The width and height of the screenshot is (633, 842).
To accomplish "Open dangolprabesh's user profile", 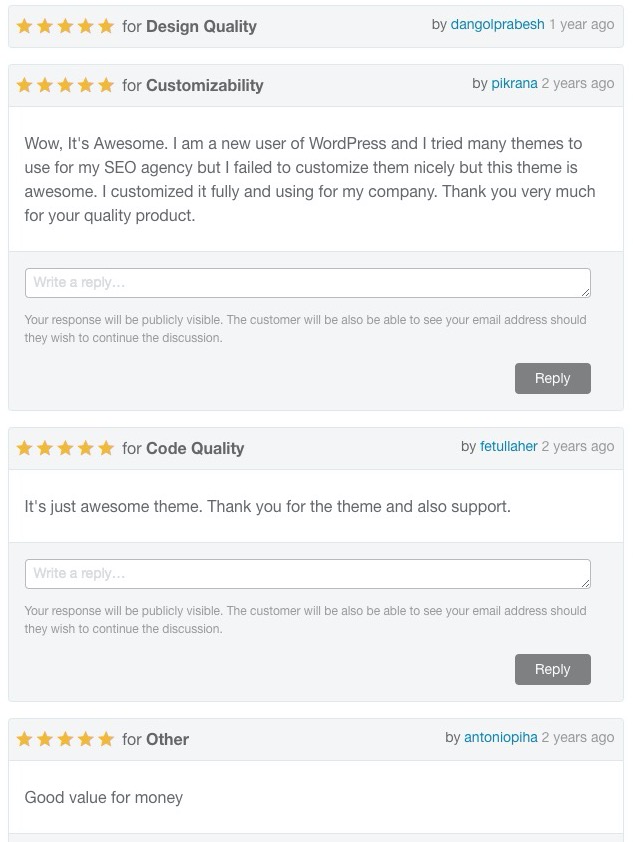I will 497,25.
